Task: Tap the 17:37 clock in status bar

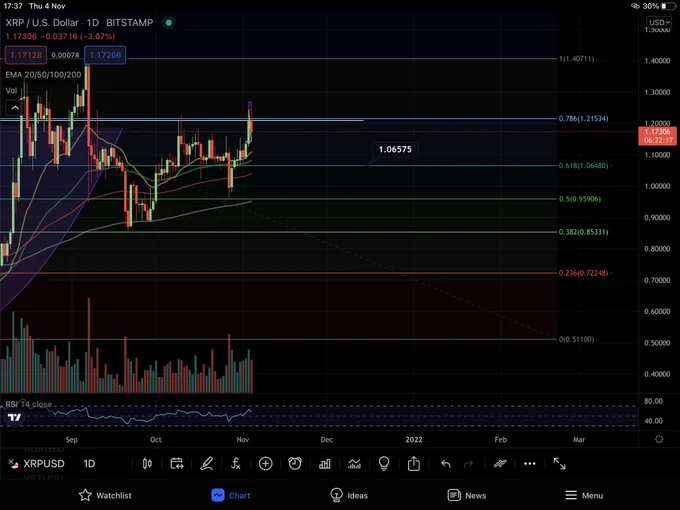Action: coord(13,6)
